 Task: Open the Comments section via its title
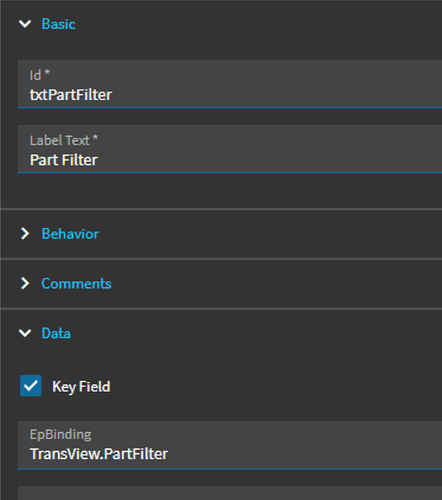pyautogui.click(x=76, y=283)
